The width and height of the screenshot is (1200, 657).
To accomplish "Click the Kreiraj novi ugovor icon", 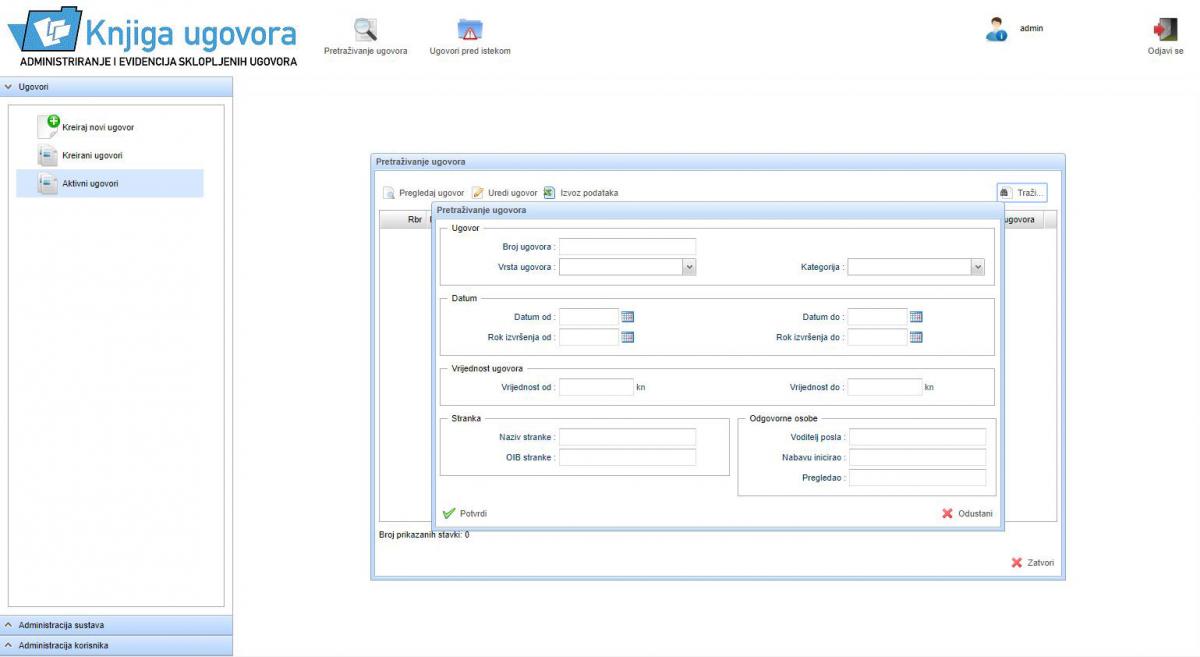I will [48, 126].
